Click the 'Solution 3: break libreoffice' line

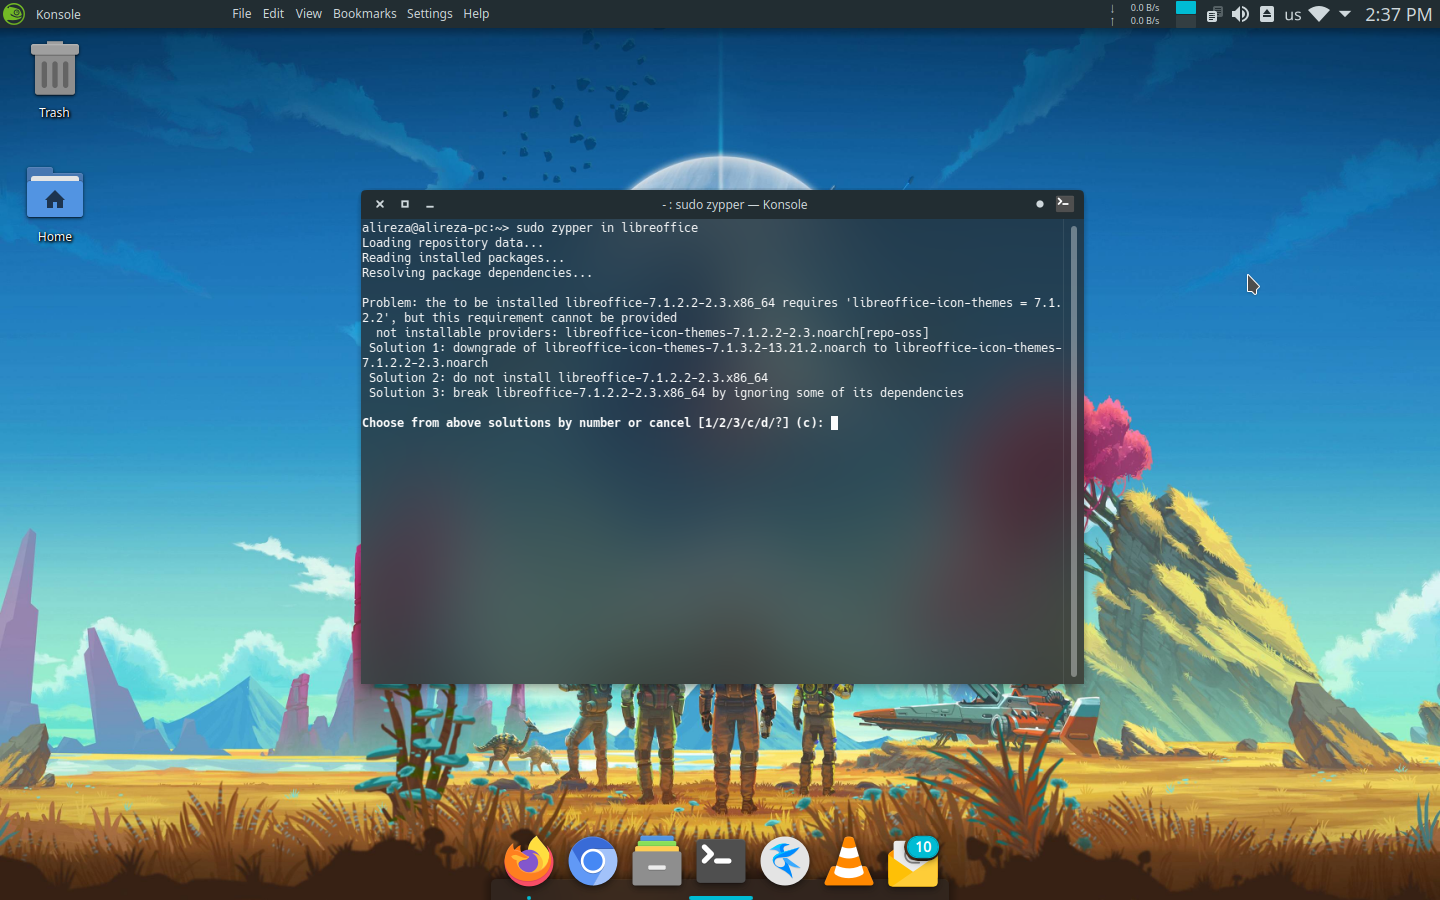[x=666, y=393]
